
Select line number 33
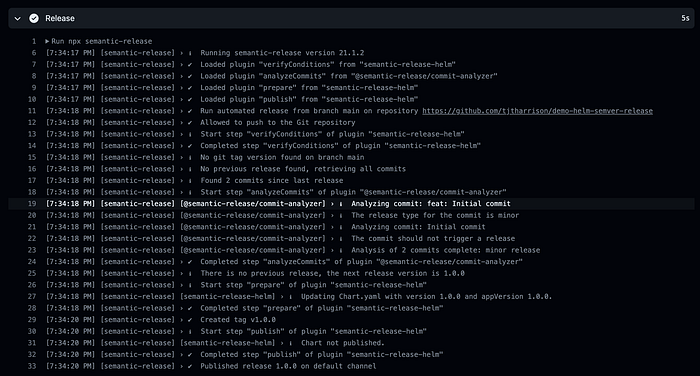(32, 366)
